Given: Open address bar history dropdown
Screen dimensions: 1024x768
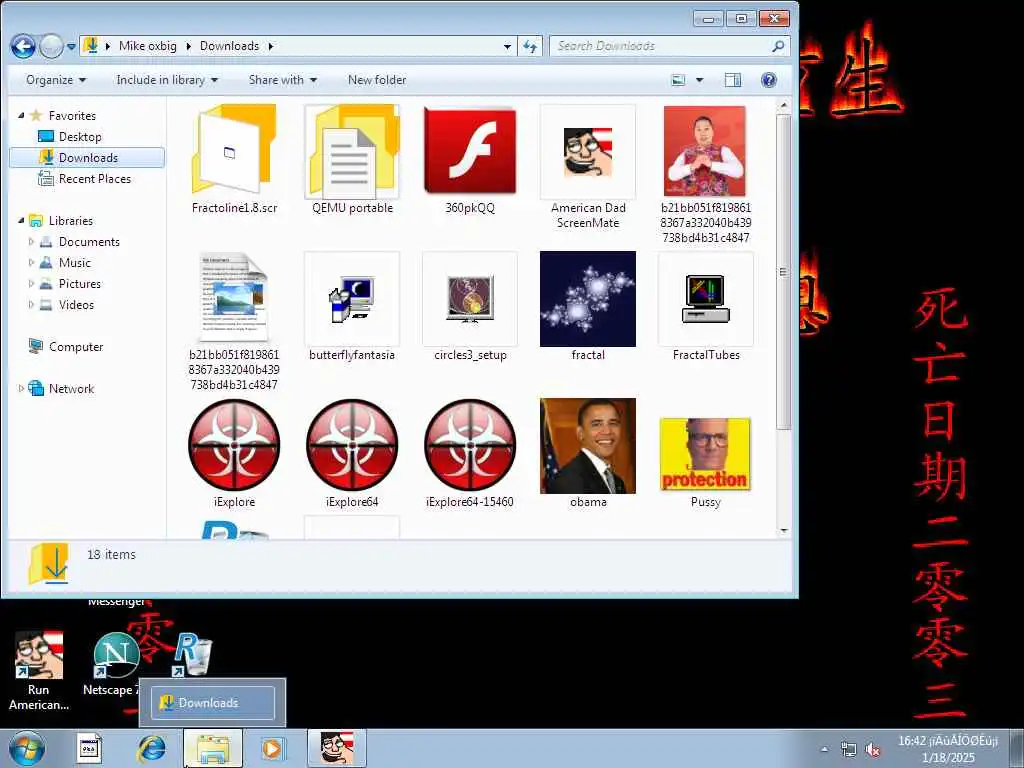Looking at the screenshot, I should (507, 46).
